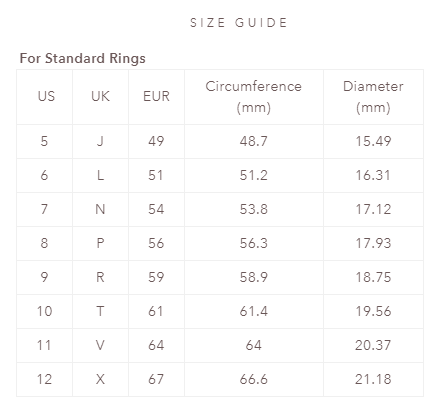The width and height of the screenshot is (443, 414).
Task: Select EUR size 54 cell
Action: pyautogui.click(x=156, y=210)
